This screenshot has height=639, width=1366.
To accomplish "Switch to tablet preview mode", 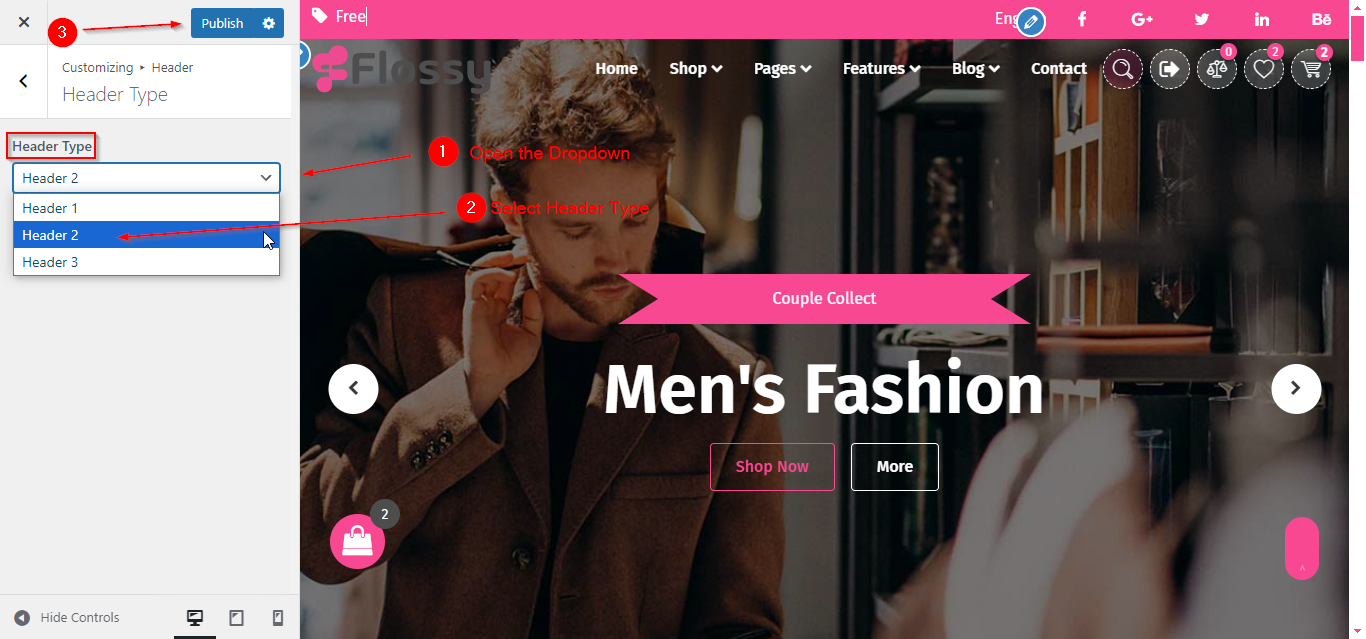I will pyautogui.click(x=236, y=618).
